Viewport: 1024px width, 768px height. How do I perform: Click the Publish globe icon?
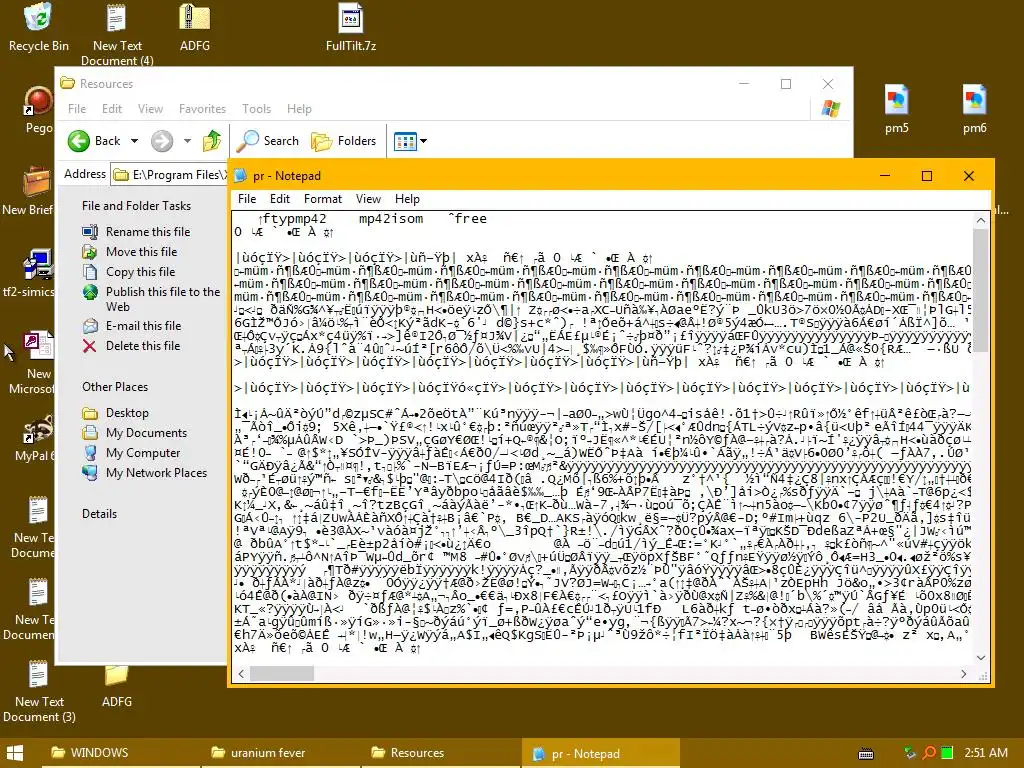90,292
